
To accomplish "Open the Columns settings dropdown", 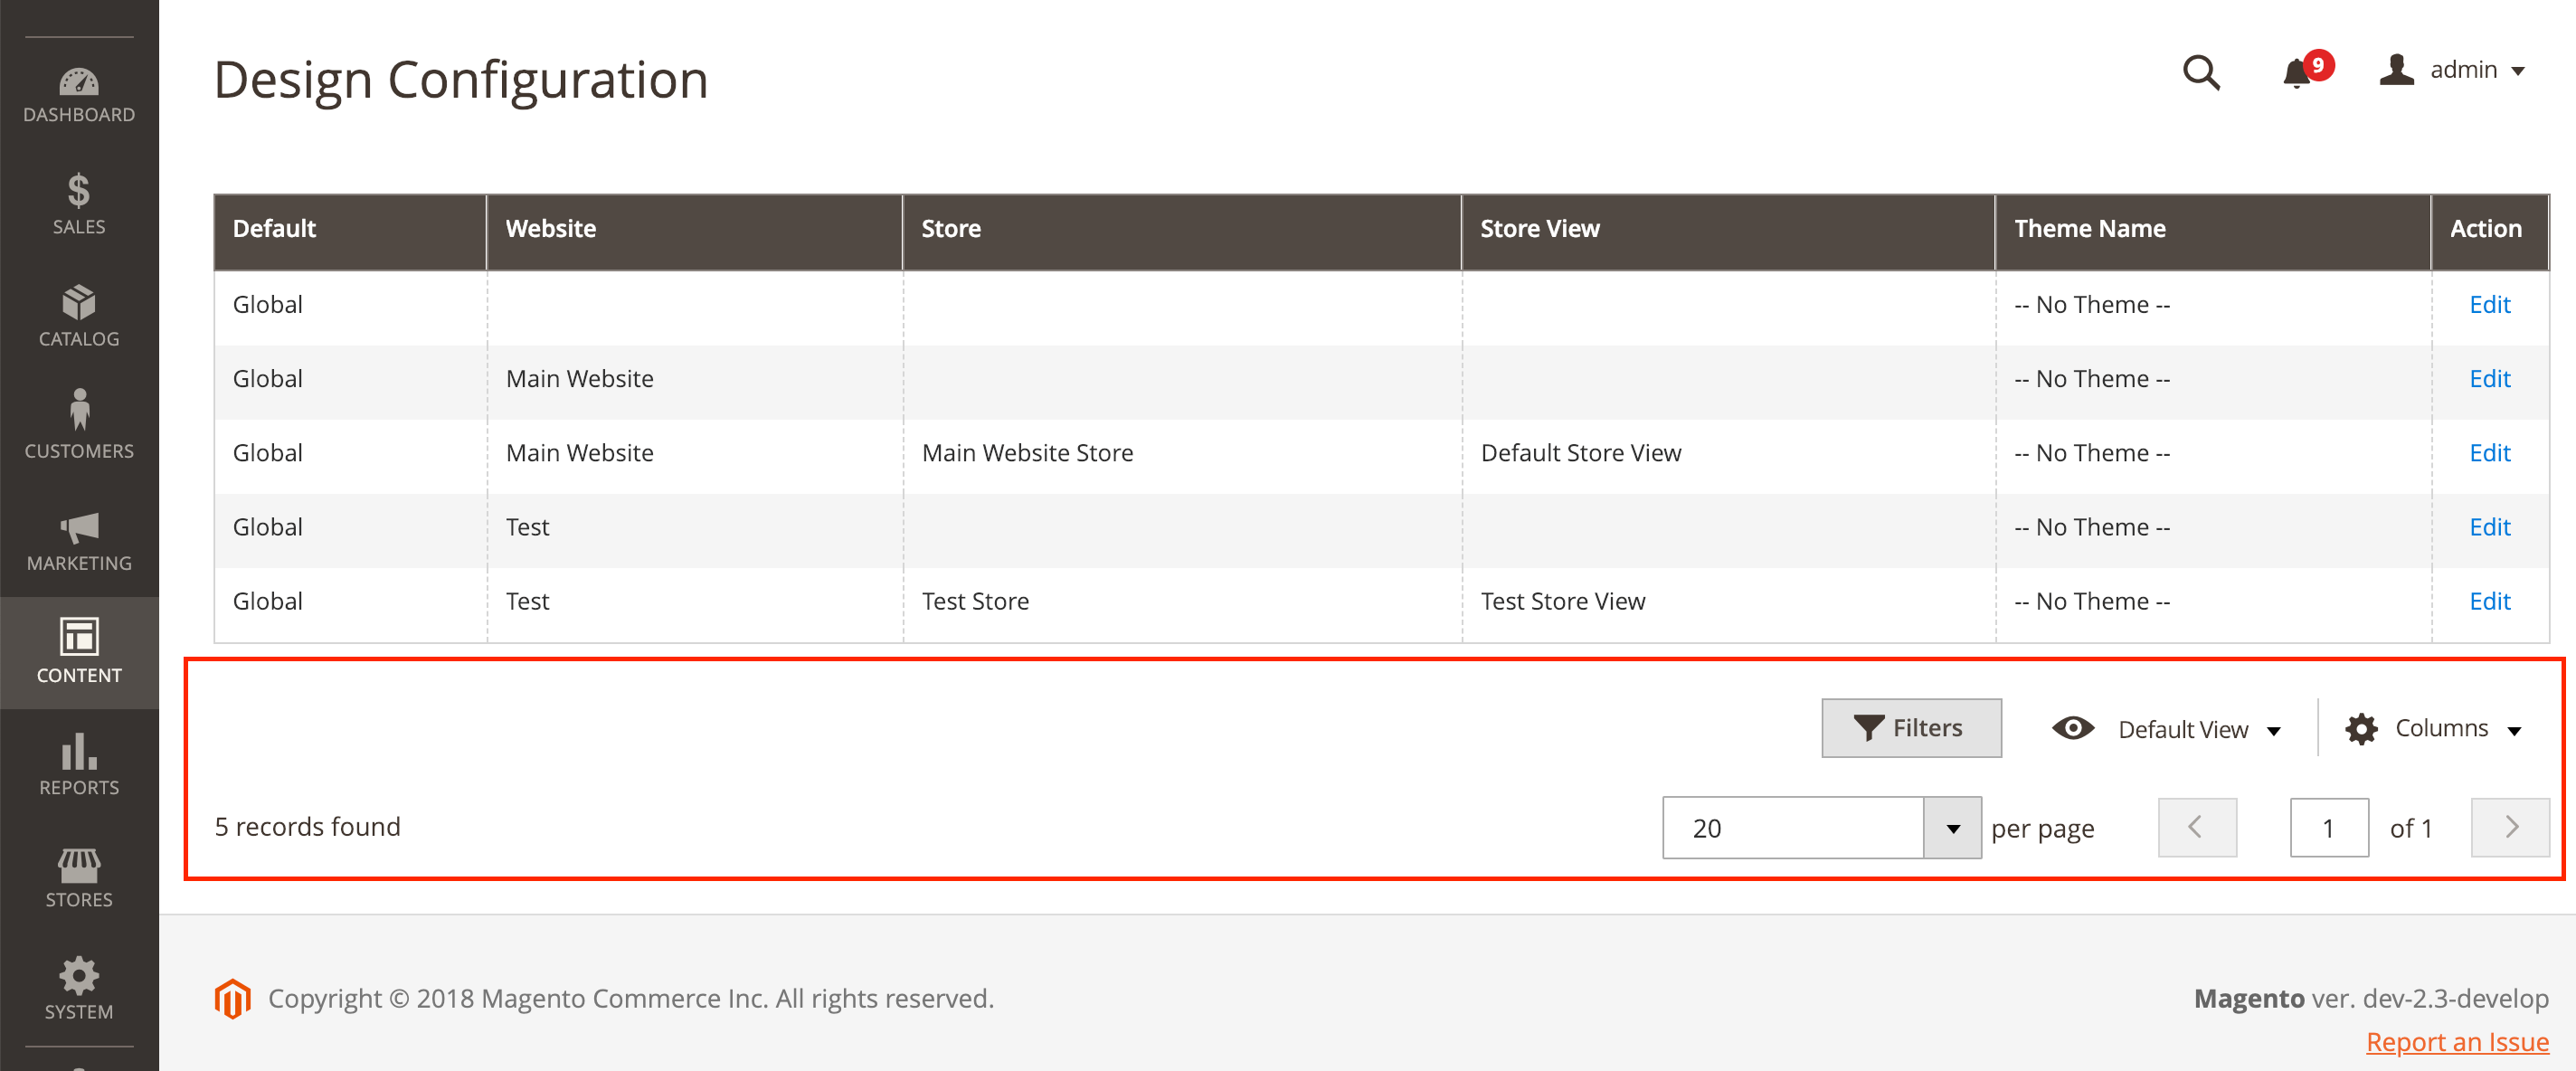I will (x=2434, y=728).
